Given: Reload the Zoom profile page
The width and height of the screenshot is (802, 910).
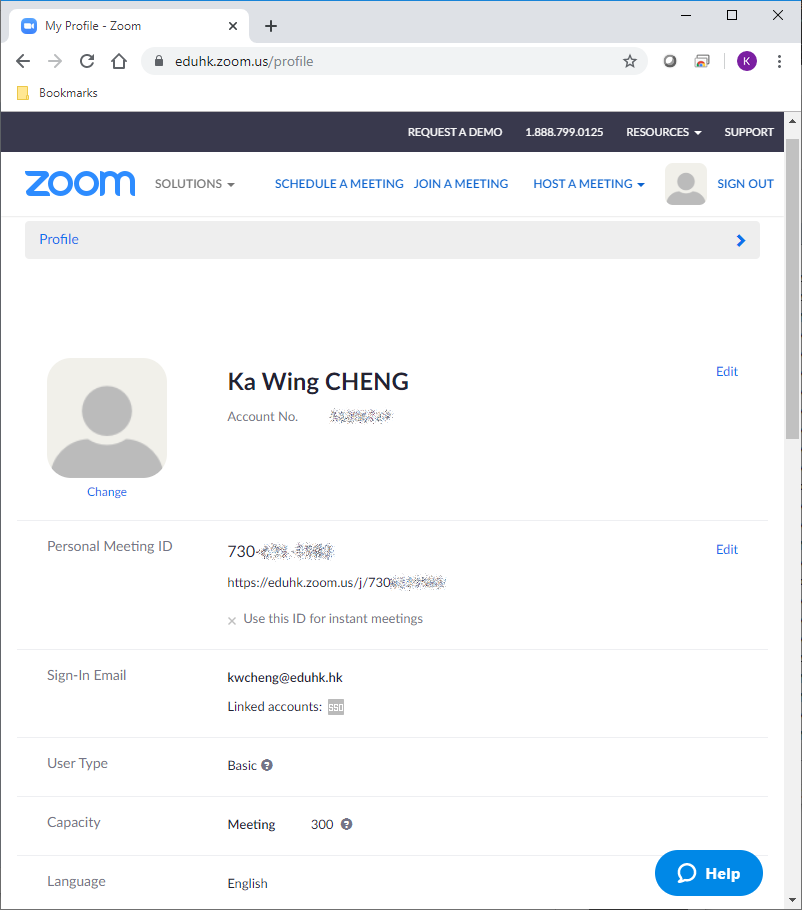Looking at the screenshot, I should coord(87,61).
